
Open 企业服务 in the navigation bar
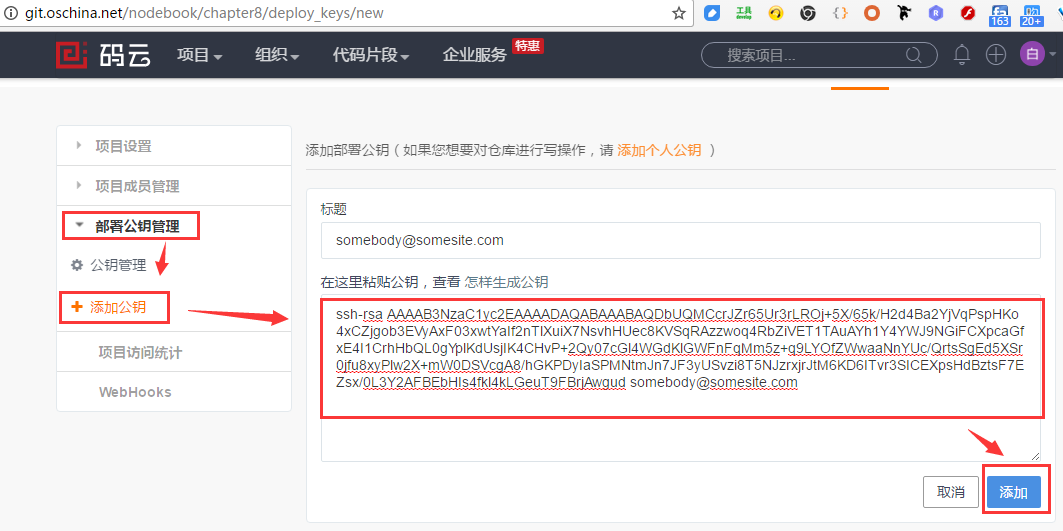coord(475,55)
